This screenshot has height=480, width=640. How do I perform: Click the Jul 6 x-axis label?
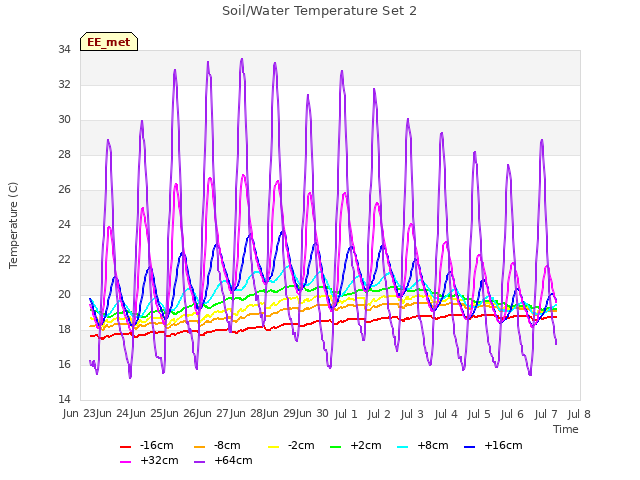512,414
